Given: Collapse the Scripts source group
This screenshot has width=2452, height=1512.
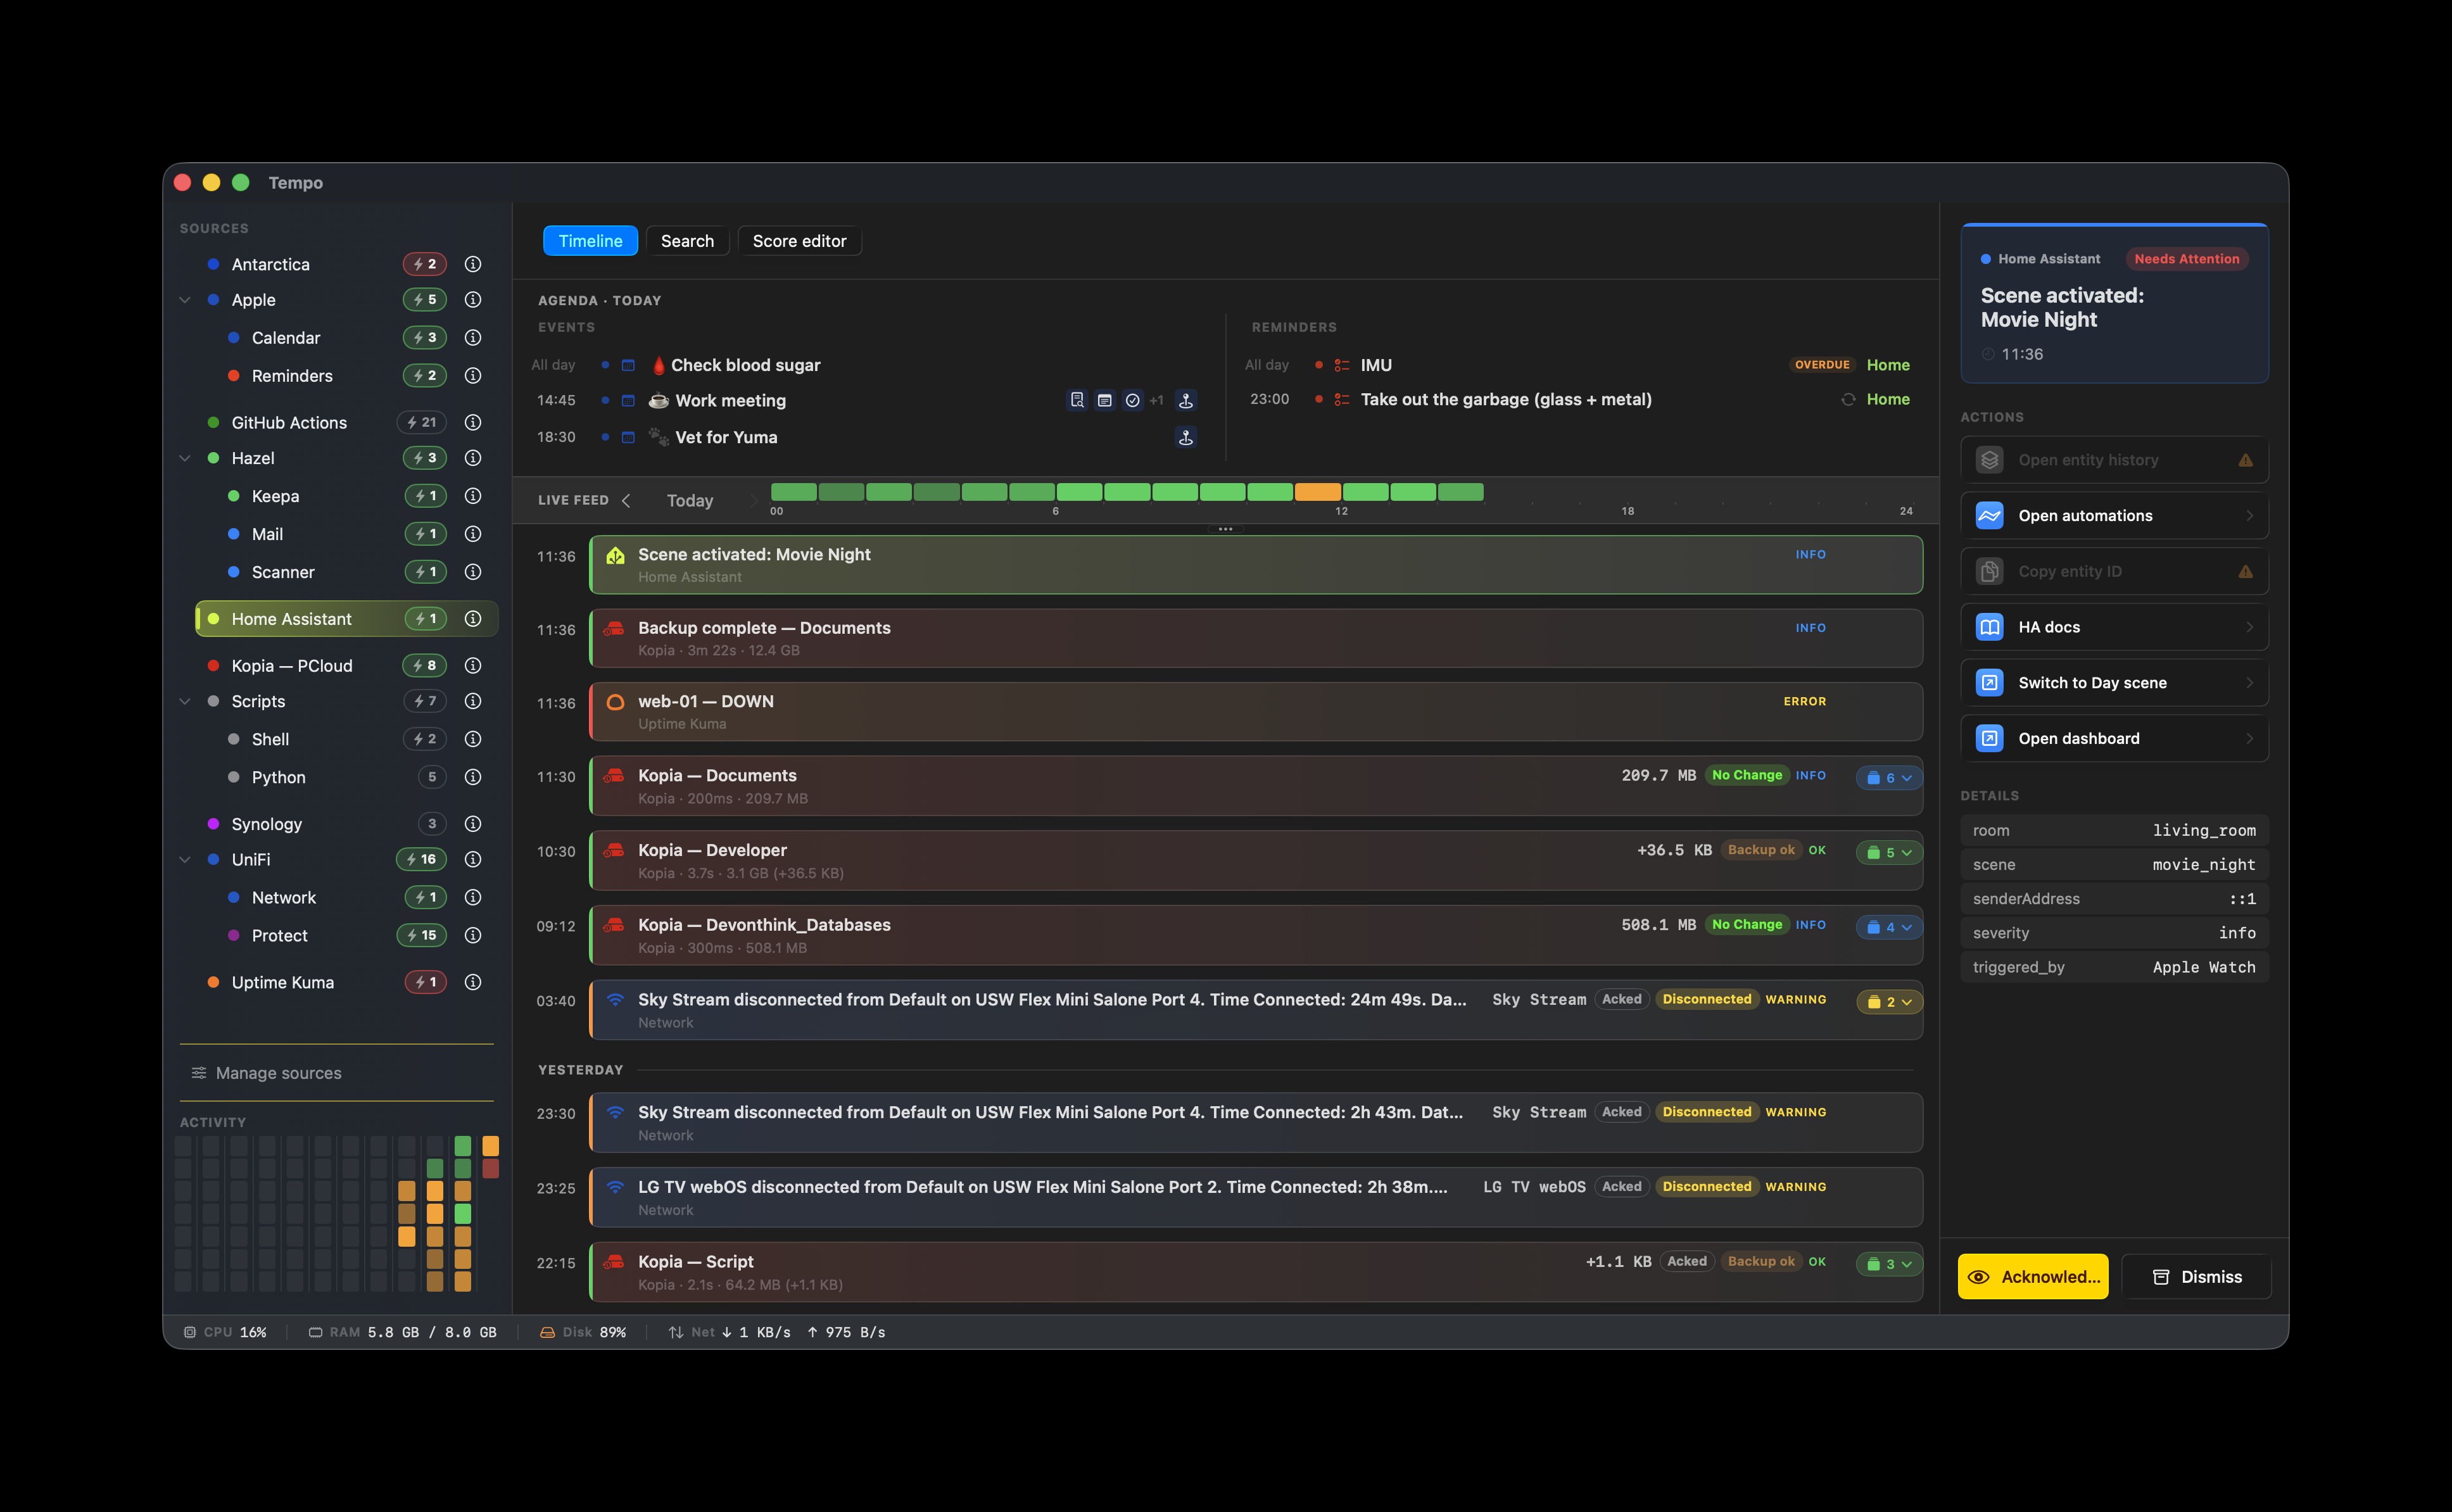Looking at the screenshot, I should tap(185, 701).
